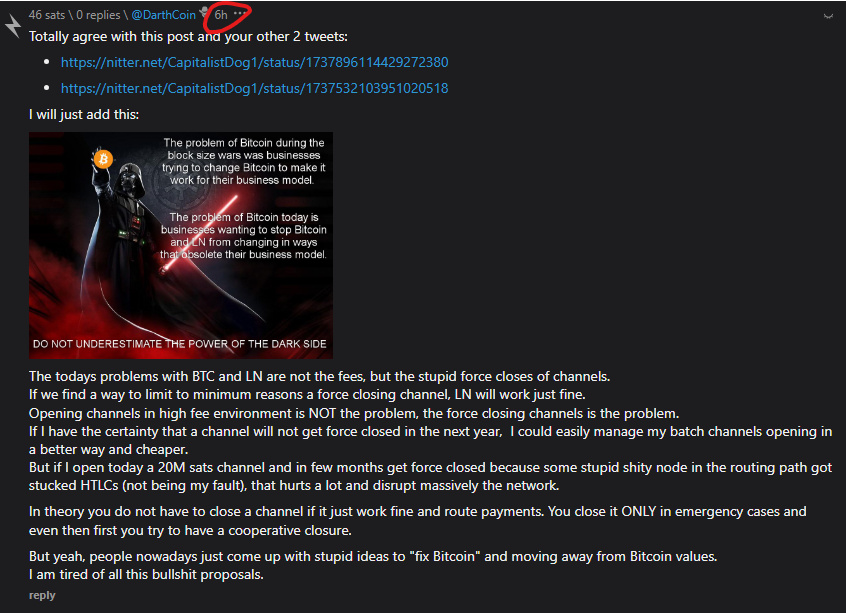This screenshot has width=846, height=613.
Task: Click the paragraph starting 'In theory you do not'
Action: (418, 521)
